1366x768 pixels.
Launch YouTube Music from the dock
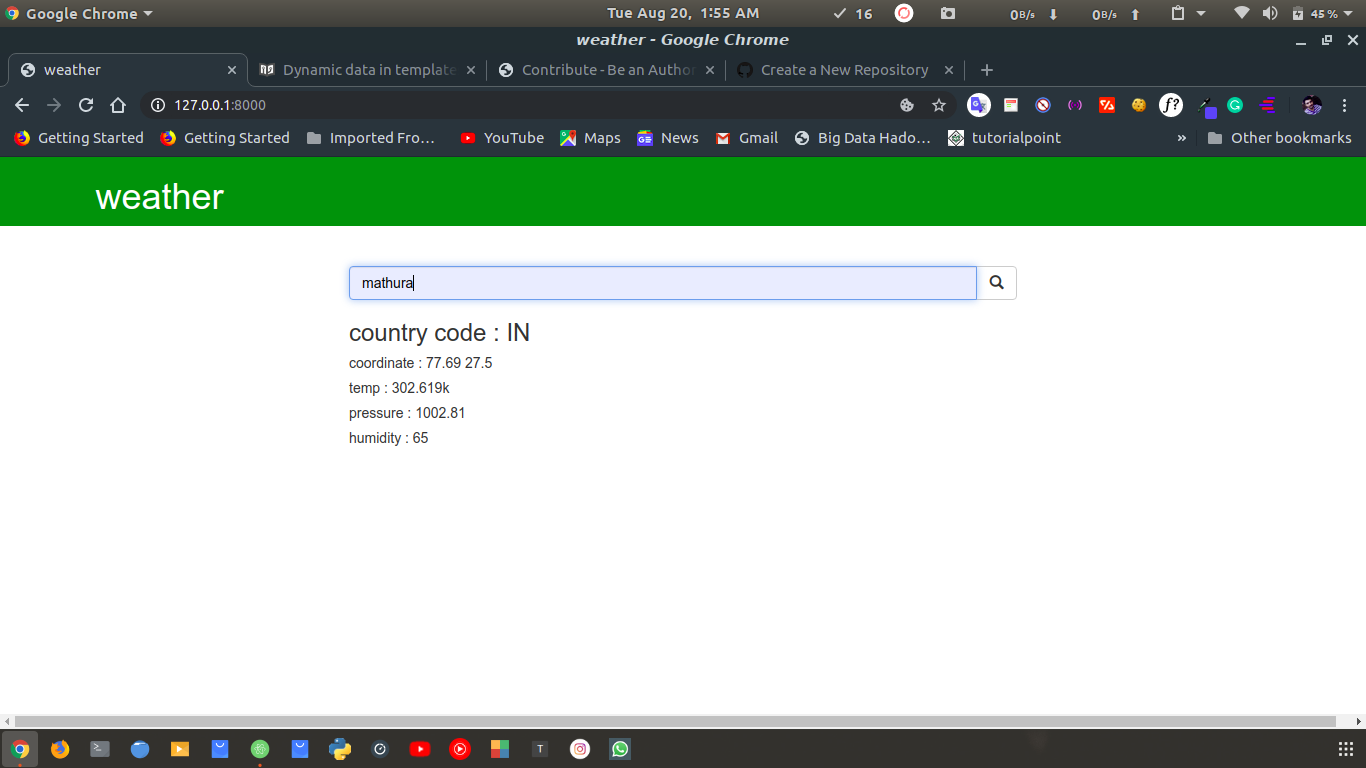[460, 748]
